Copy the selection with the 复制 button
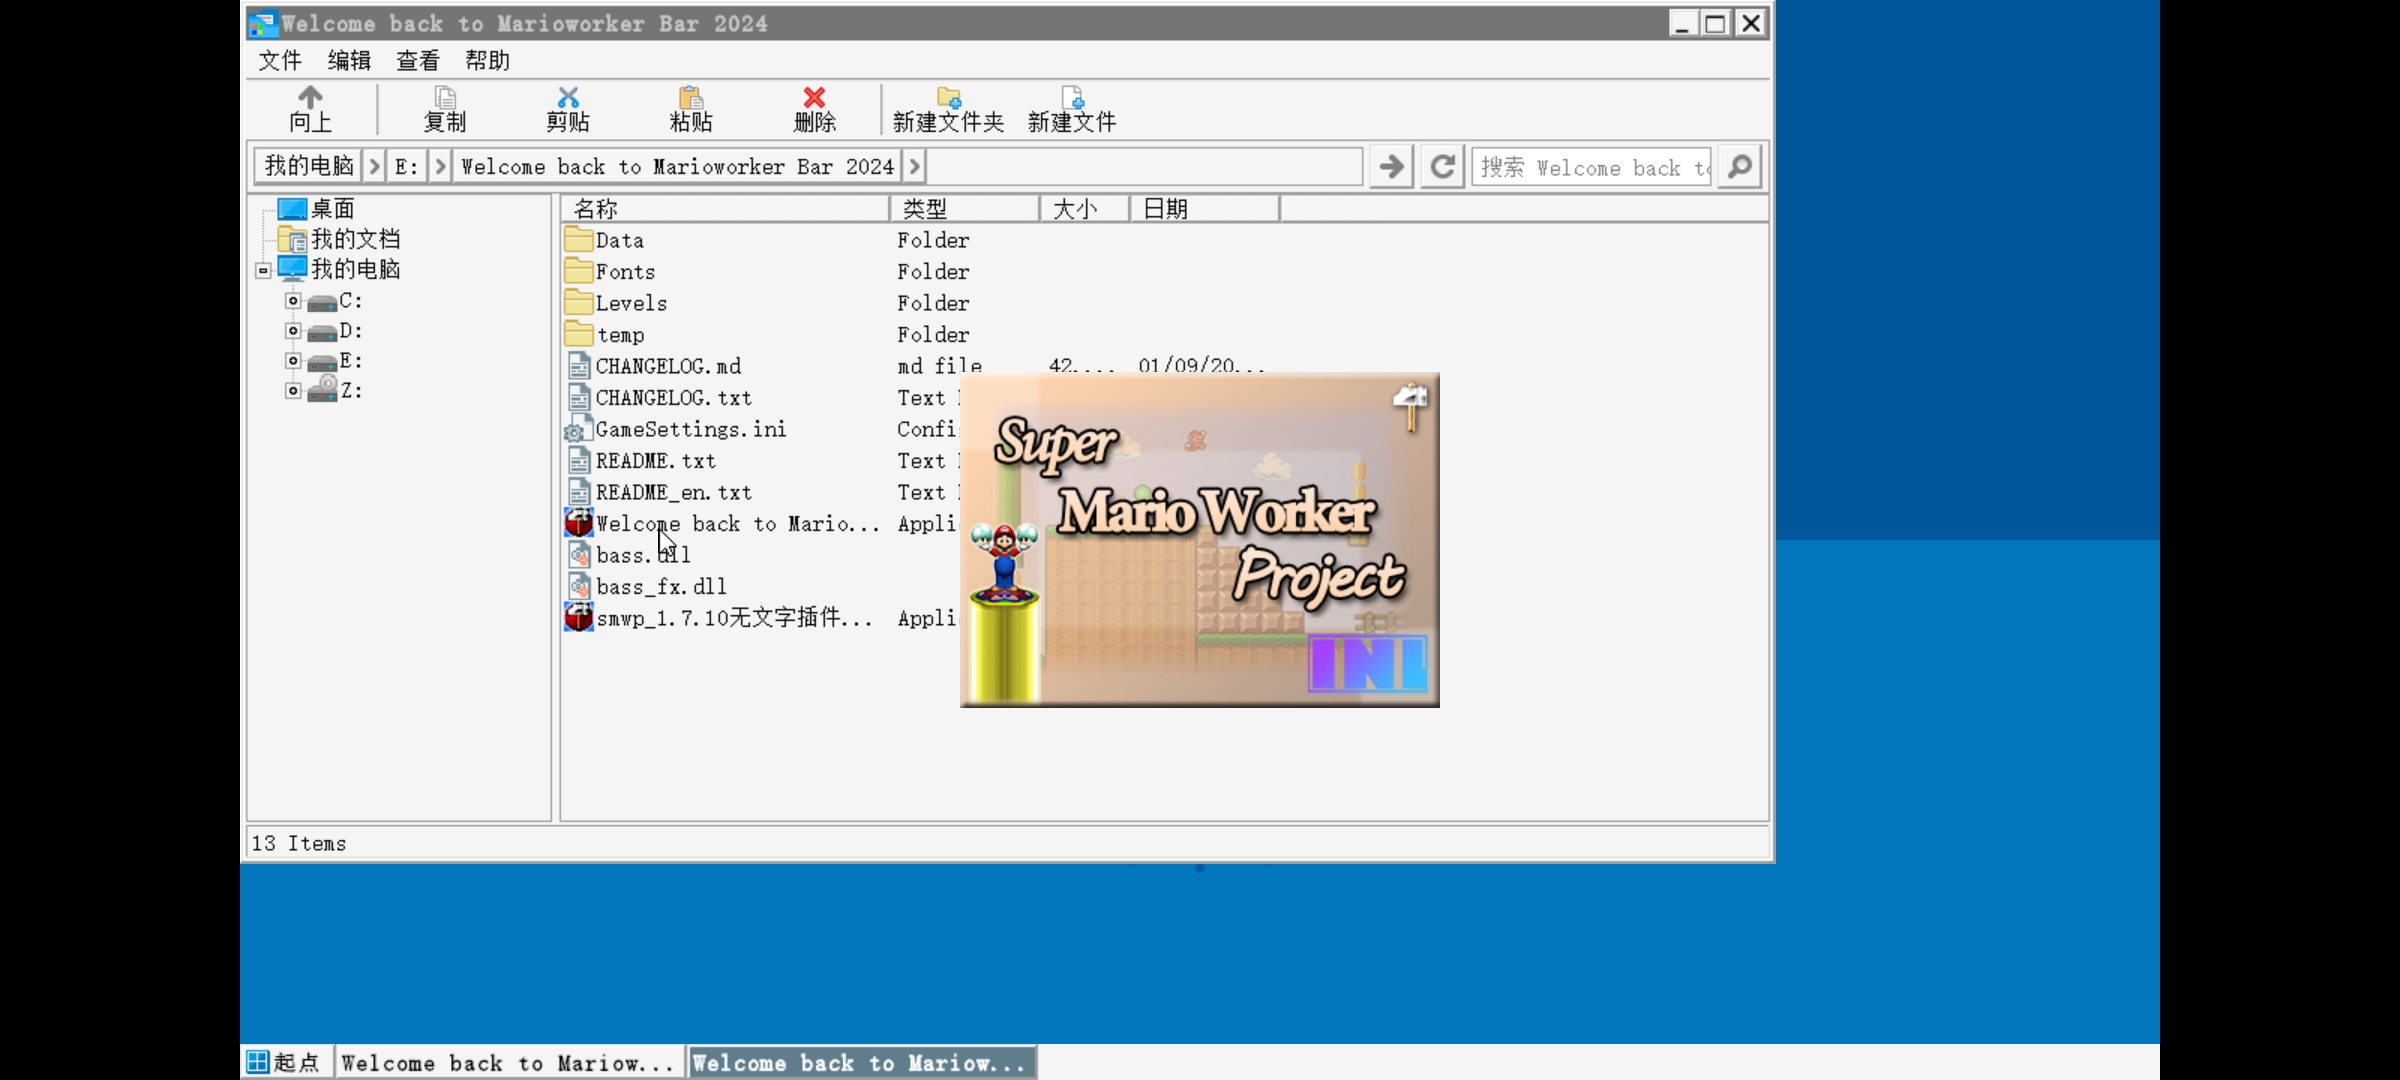This screenshot has width=2400, height=1080. [x=445, y=108]
